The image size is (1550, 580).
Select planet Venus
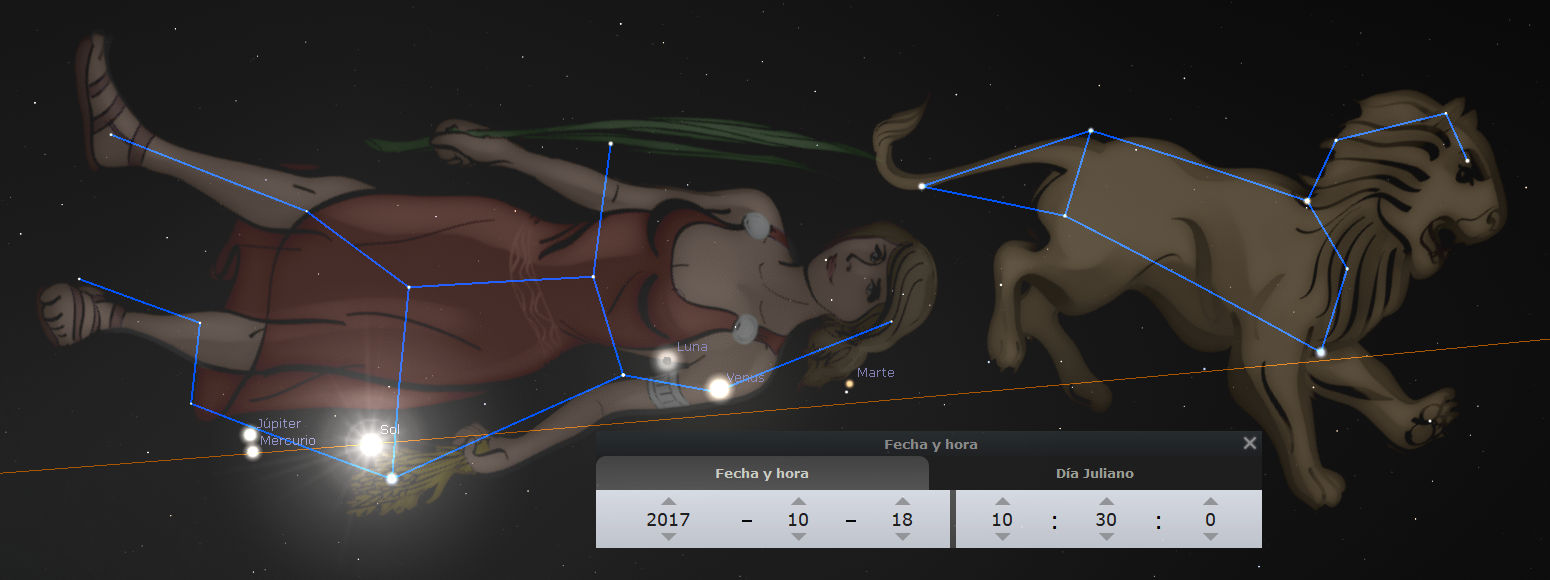pos(719,389)
